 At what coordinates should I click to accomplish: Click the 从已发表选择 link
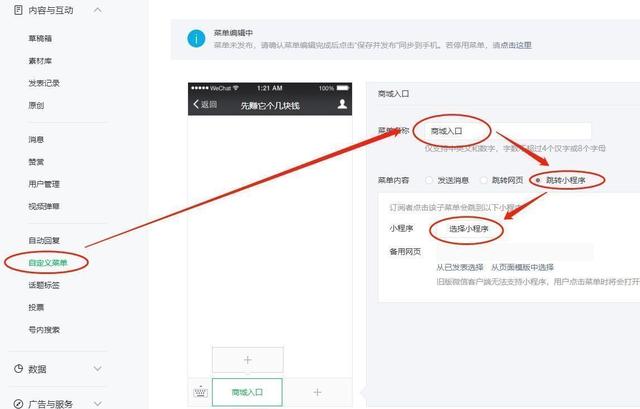pos(460,268)
